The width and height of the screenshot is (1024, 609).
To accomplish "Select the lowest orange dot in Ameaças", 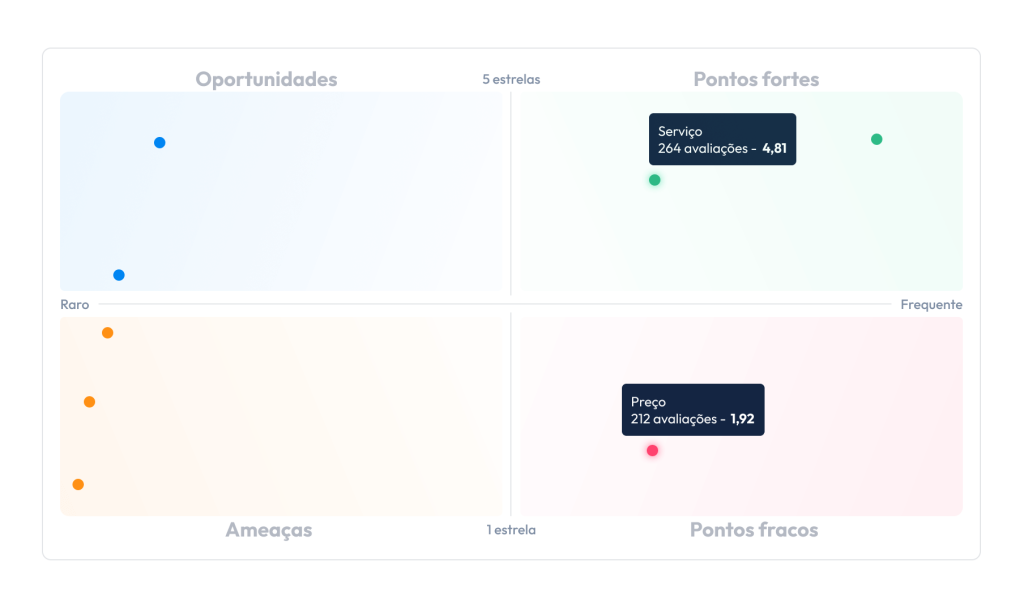I will pyautogui.click(x=78, y=484).
